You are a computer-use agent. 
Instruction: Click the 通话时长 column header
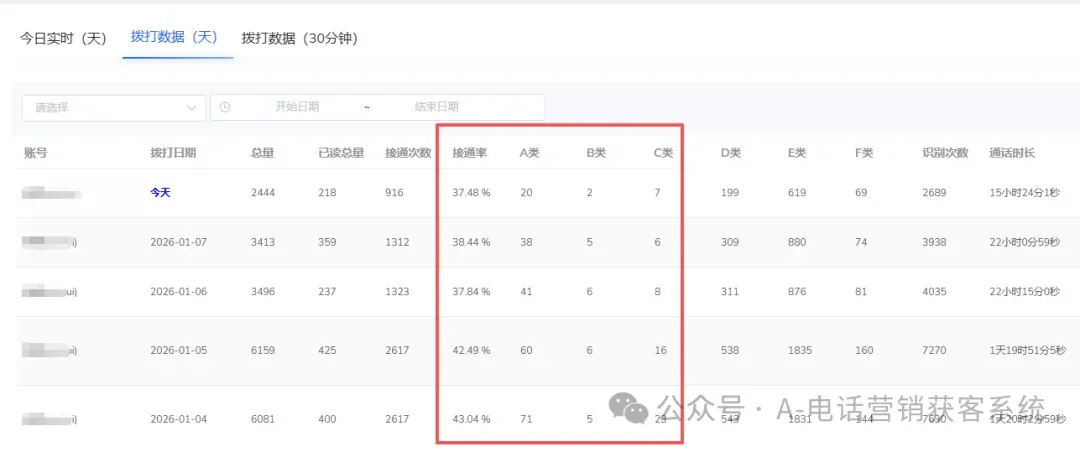pos(1012,153)
